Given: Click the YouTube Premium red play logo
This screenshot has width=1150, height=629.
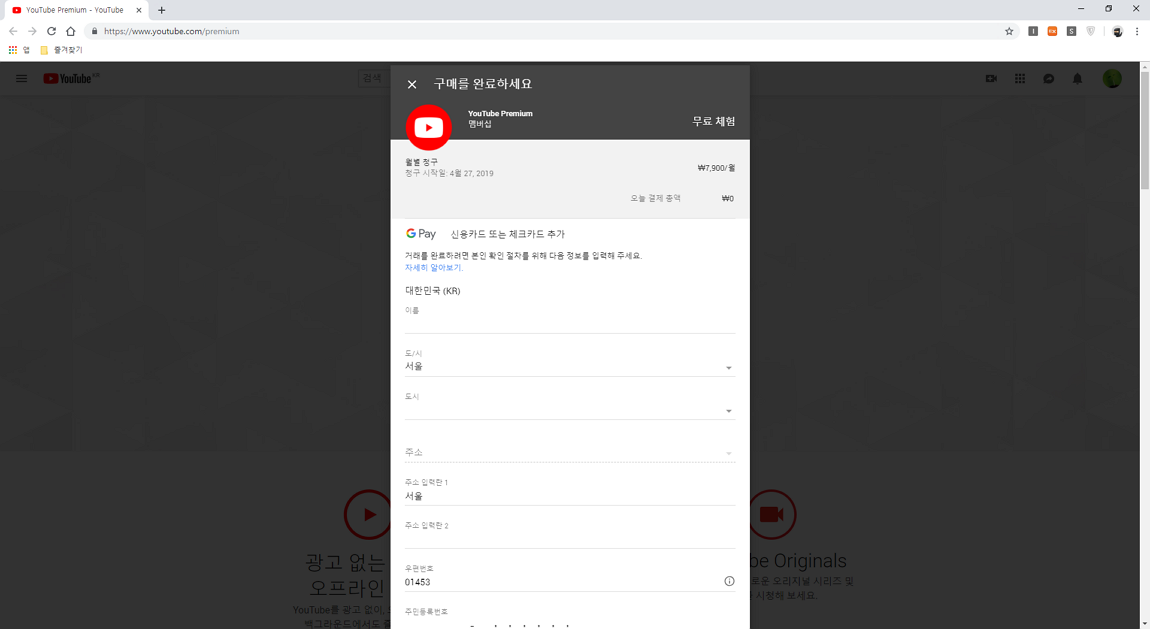Looking at the screenshot, I should click(x=428, y=128).
